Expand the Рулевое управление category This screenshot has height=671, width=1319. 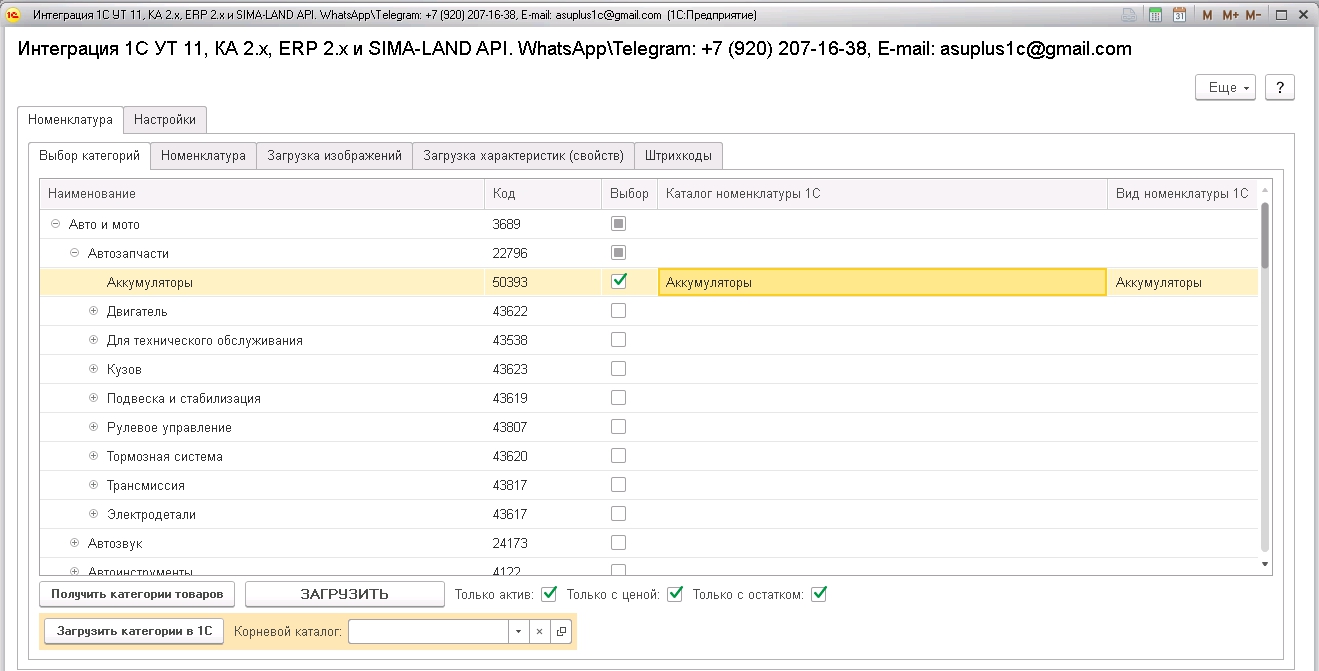(x=94, y=428)
